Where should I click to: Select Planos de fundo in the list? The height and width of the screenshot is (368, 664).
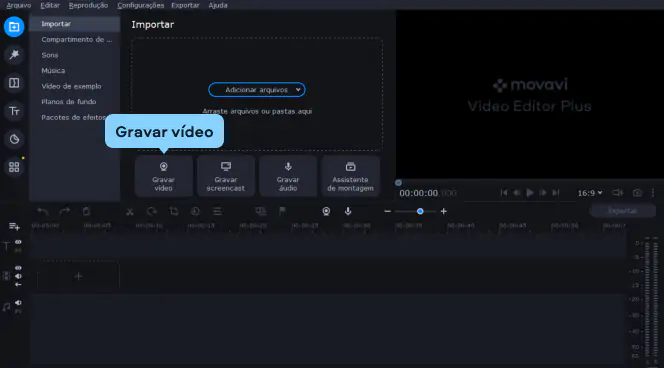69,102
